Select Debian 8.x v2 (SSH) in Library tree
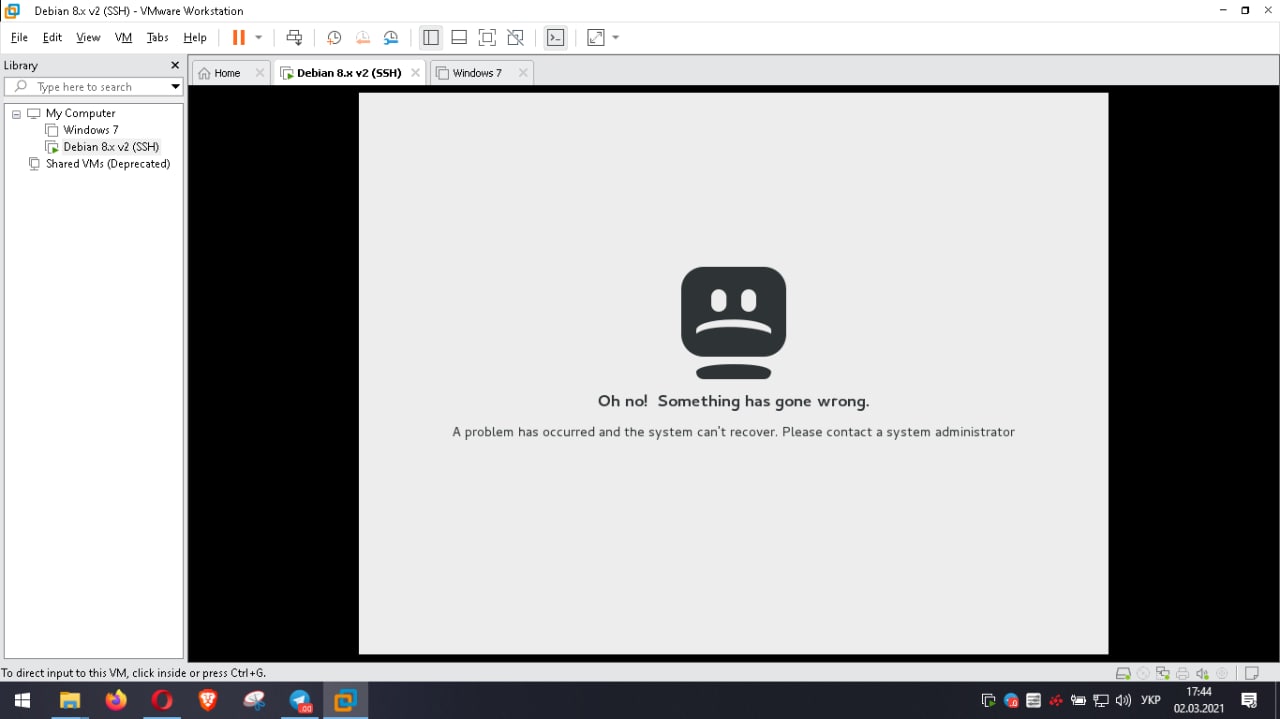 pyautogui.click(x=110, y=147)
